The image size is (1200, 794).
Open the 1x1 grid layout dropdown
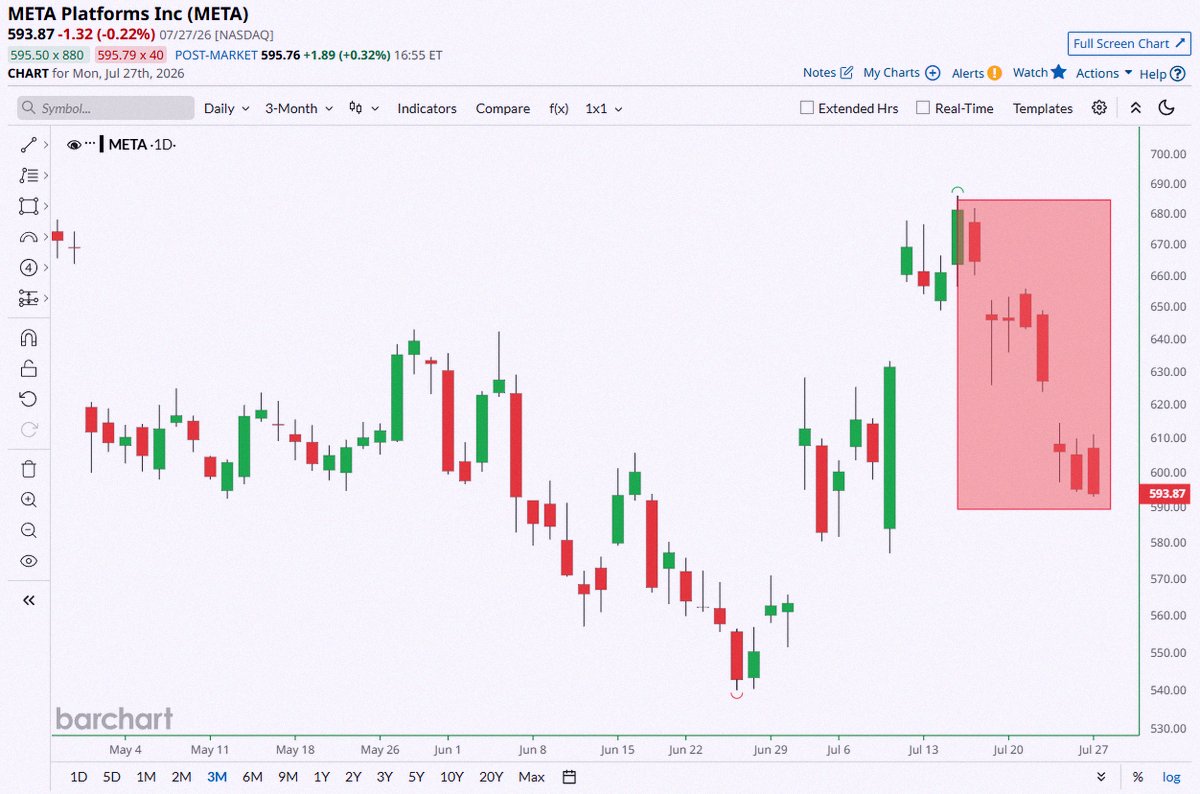point(604,108)
